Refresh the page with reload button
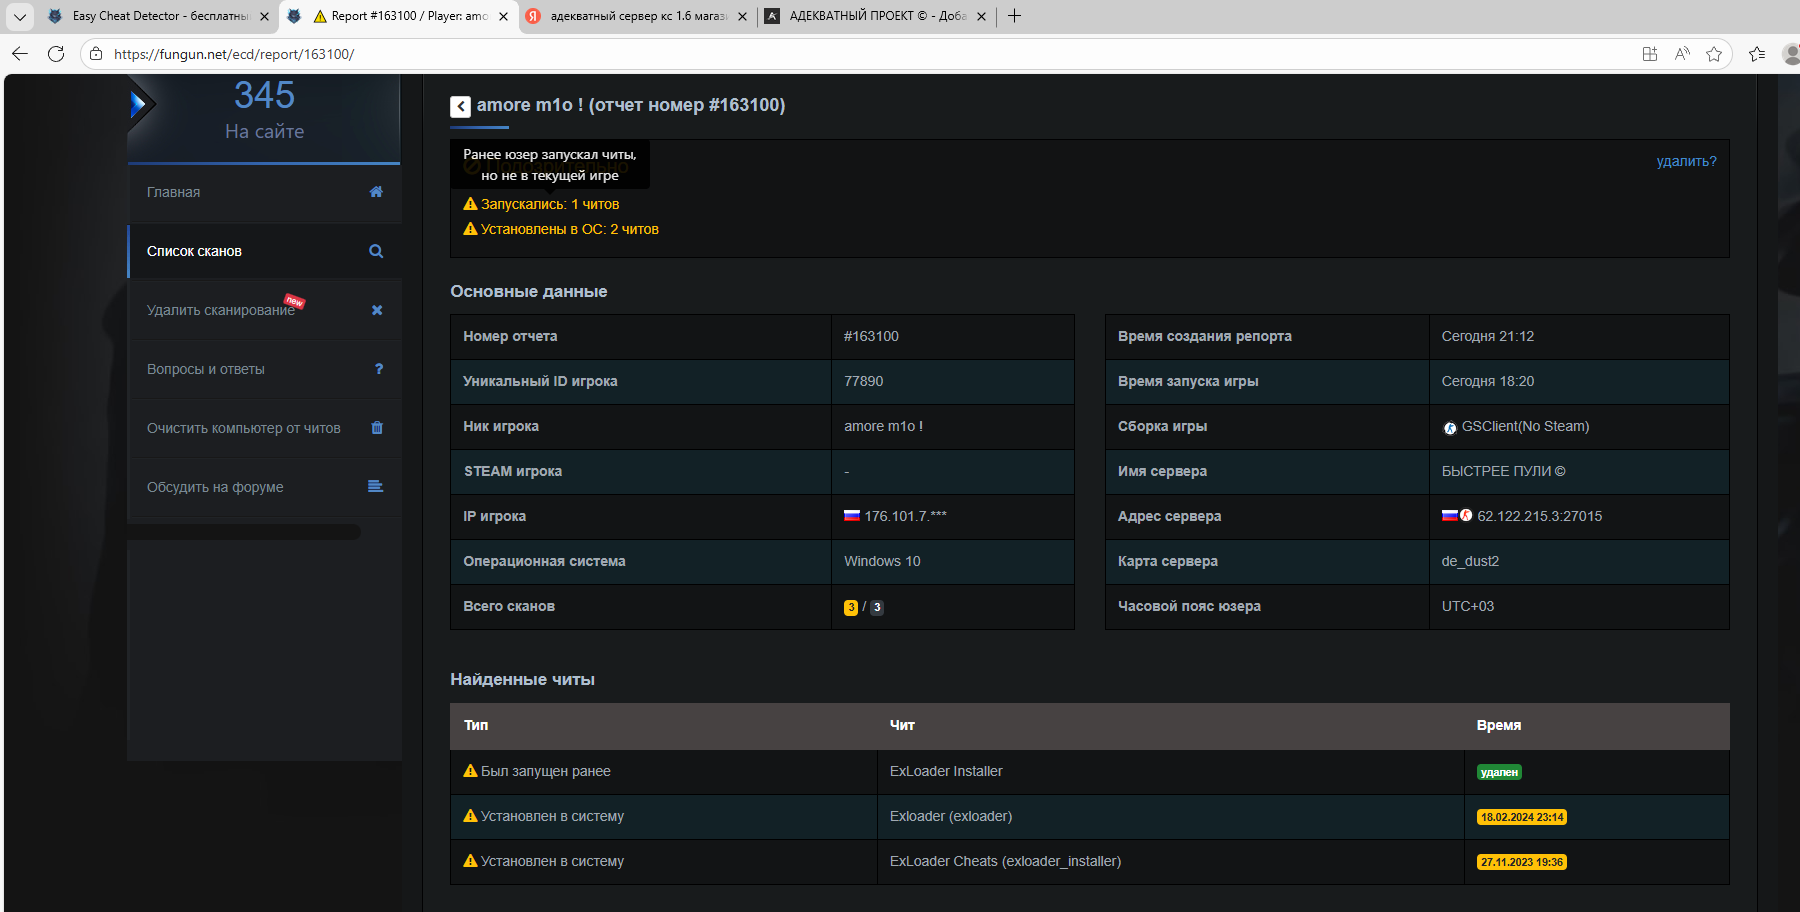This screenshot has width=1800, height=912. [56, 54]
